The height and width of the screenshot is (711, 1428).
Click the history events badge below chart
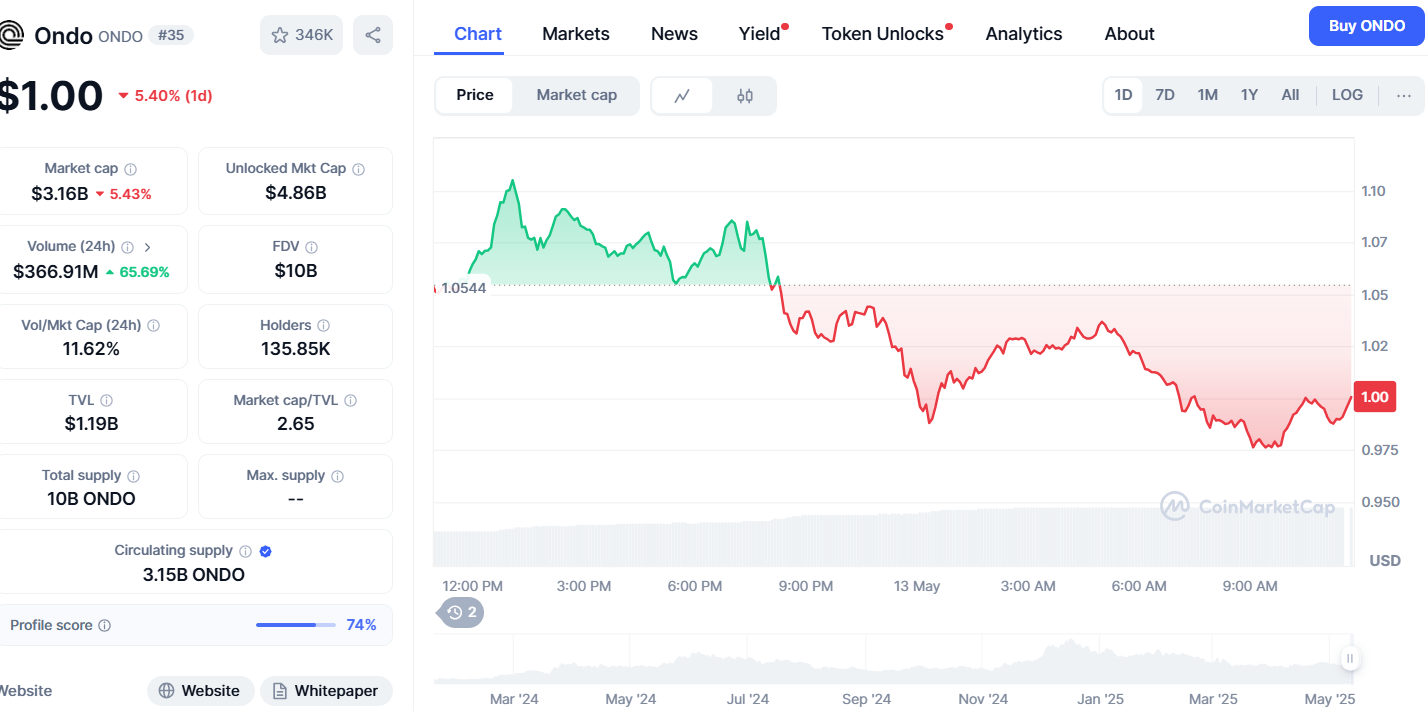pyautogui.click(x=461, y=612)
